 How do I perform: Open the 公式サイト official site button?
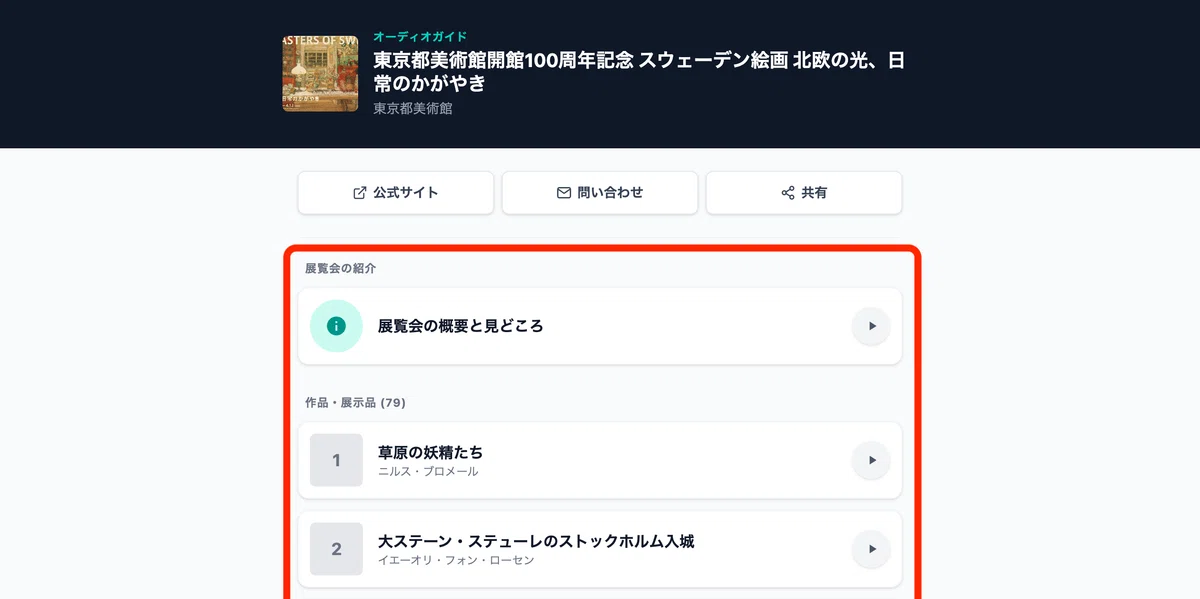coord(396,193)
